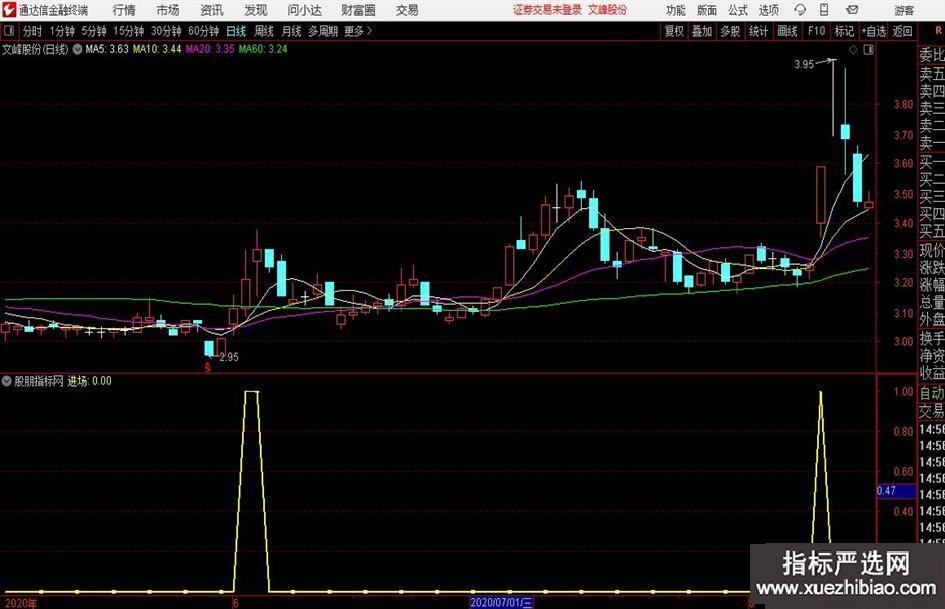Switch to the 周线 weekly period
Viewport: 945px width, 609px height.
263,31
